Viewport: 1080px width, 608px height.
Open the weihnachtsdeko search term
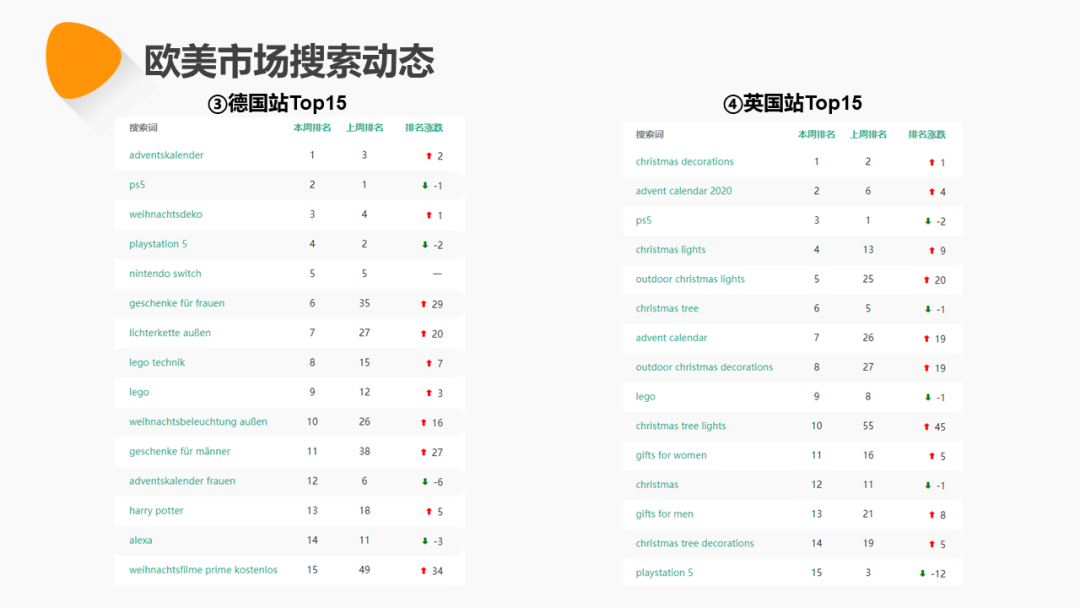click(x=165, y=214)
